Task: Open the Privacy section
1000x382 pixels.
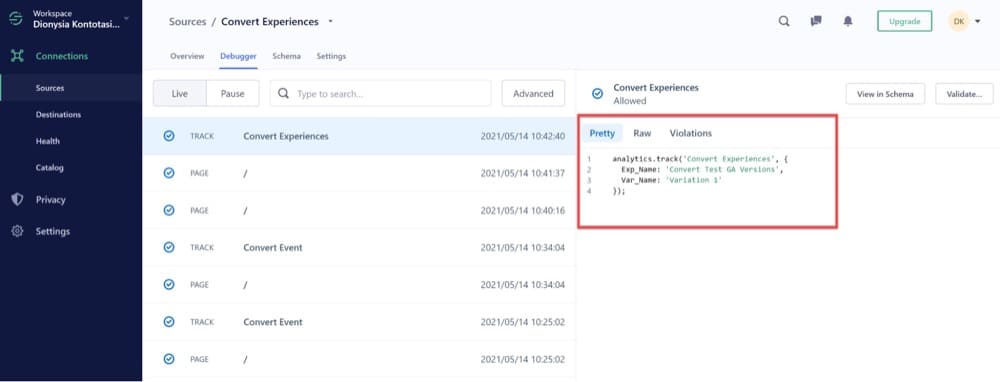Action: pos(50,200)
